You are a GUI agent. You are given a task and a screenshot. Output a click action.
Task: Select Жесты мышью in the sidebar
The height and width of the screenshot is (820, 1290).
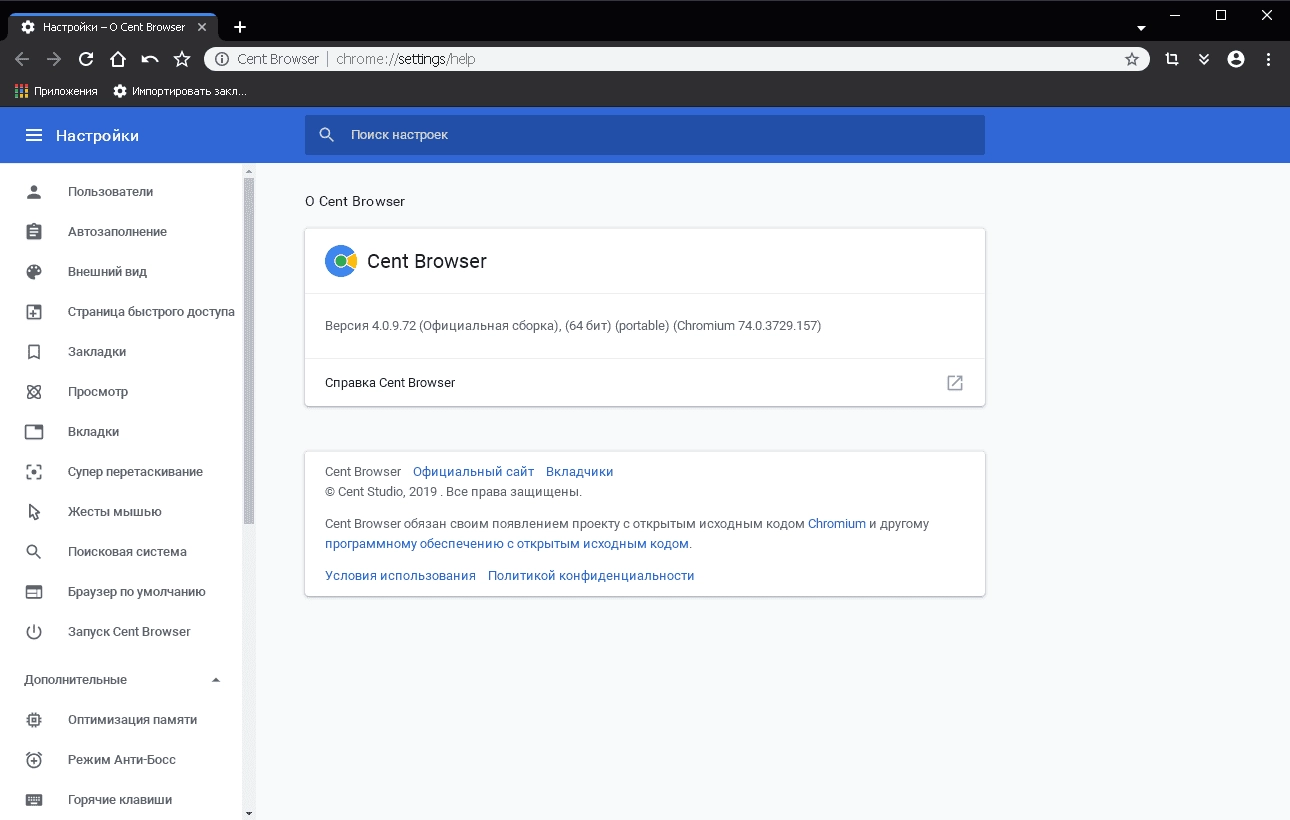pyautogui.click(x=121, y=511)
